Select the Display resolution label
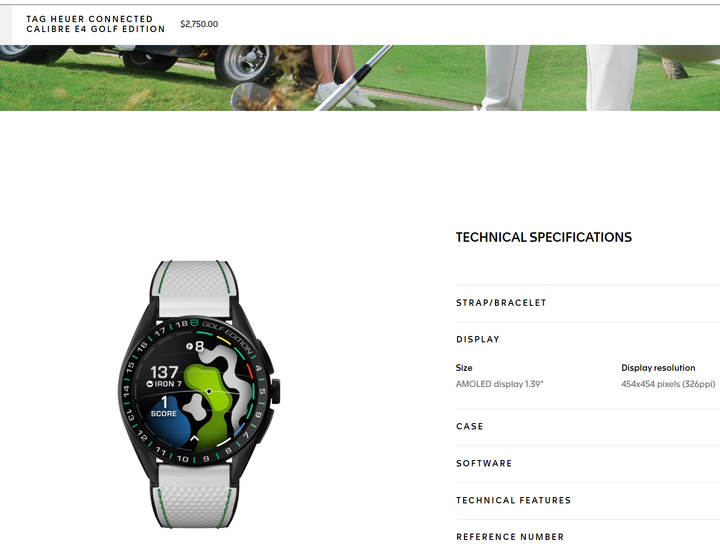 (x=658, y=367)
